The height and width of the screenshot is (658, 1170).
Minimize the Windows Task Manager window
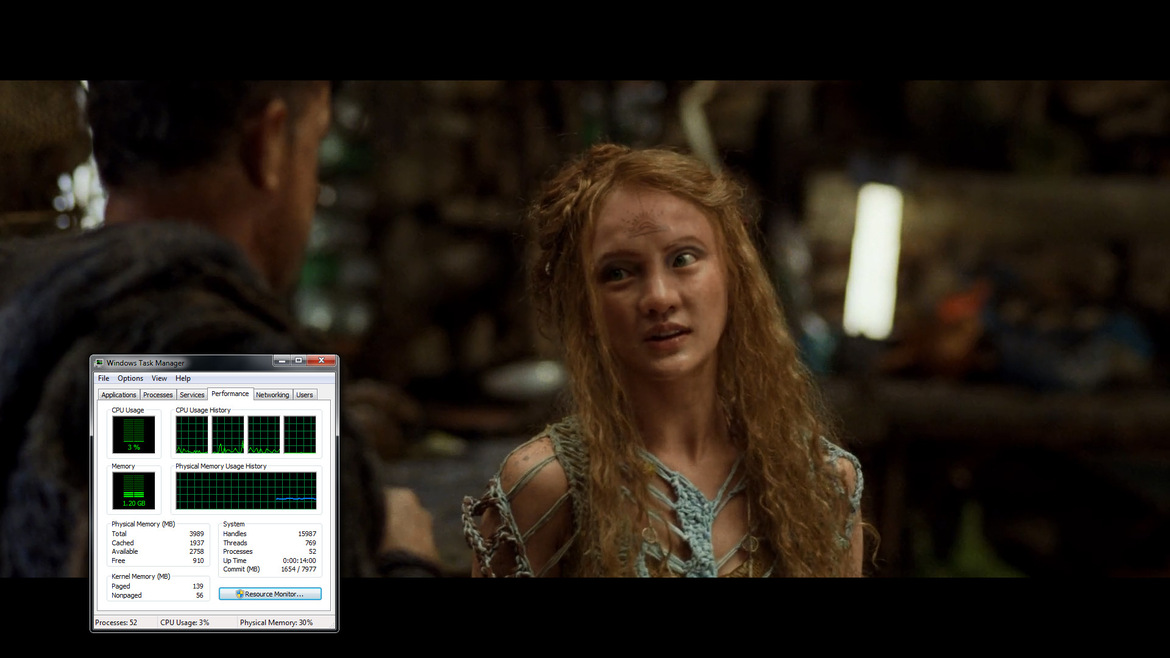[x=281, y=361]
